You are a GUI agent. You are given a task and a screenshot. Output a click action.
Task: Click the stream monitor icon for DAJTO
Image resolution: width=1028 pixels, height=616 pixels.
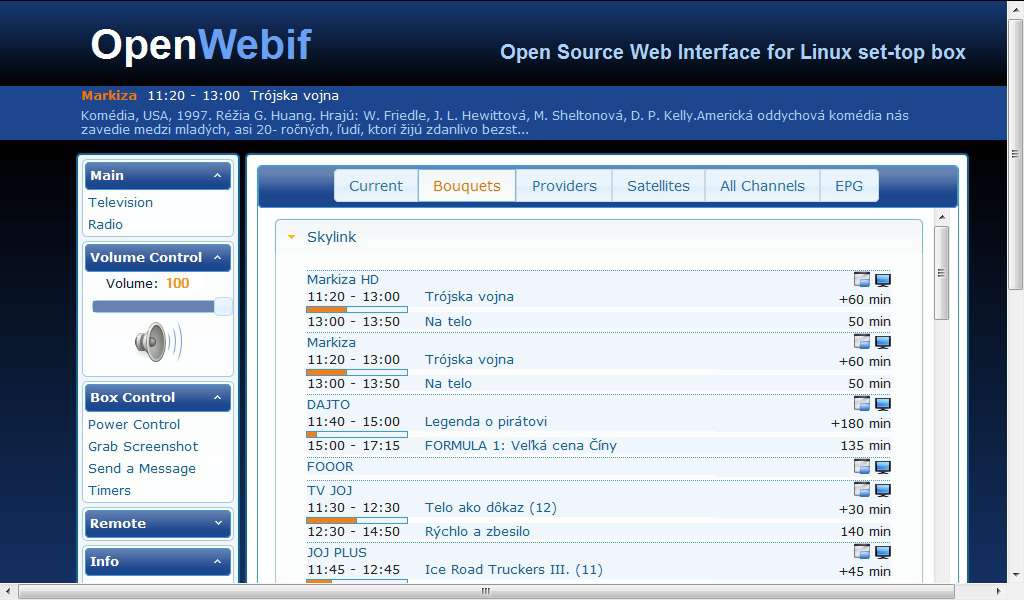[882, 404]
